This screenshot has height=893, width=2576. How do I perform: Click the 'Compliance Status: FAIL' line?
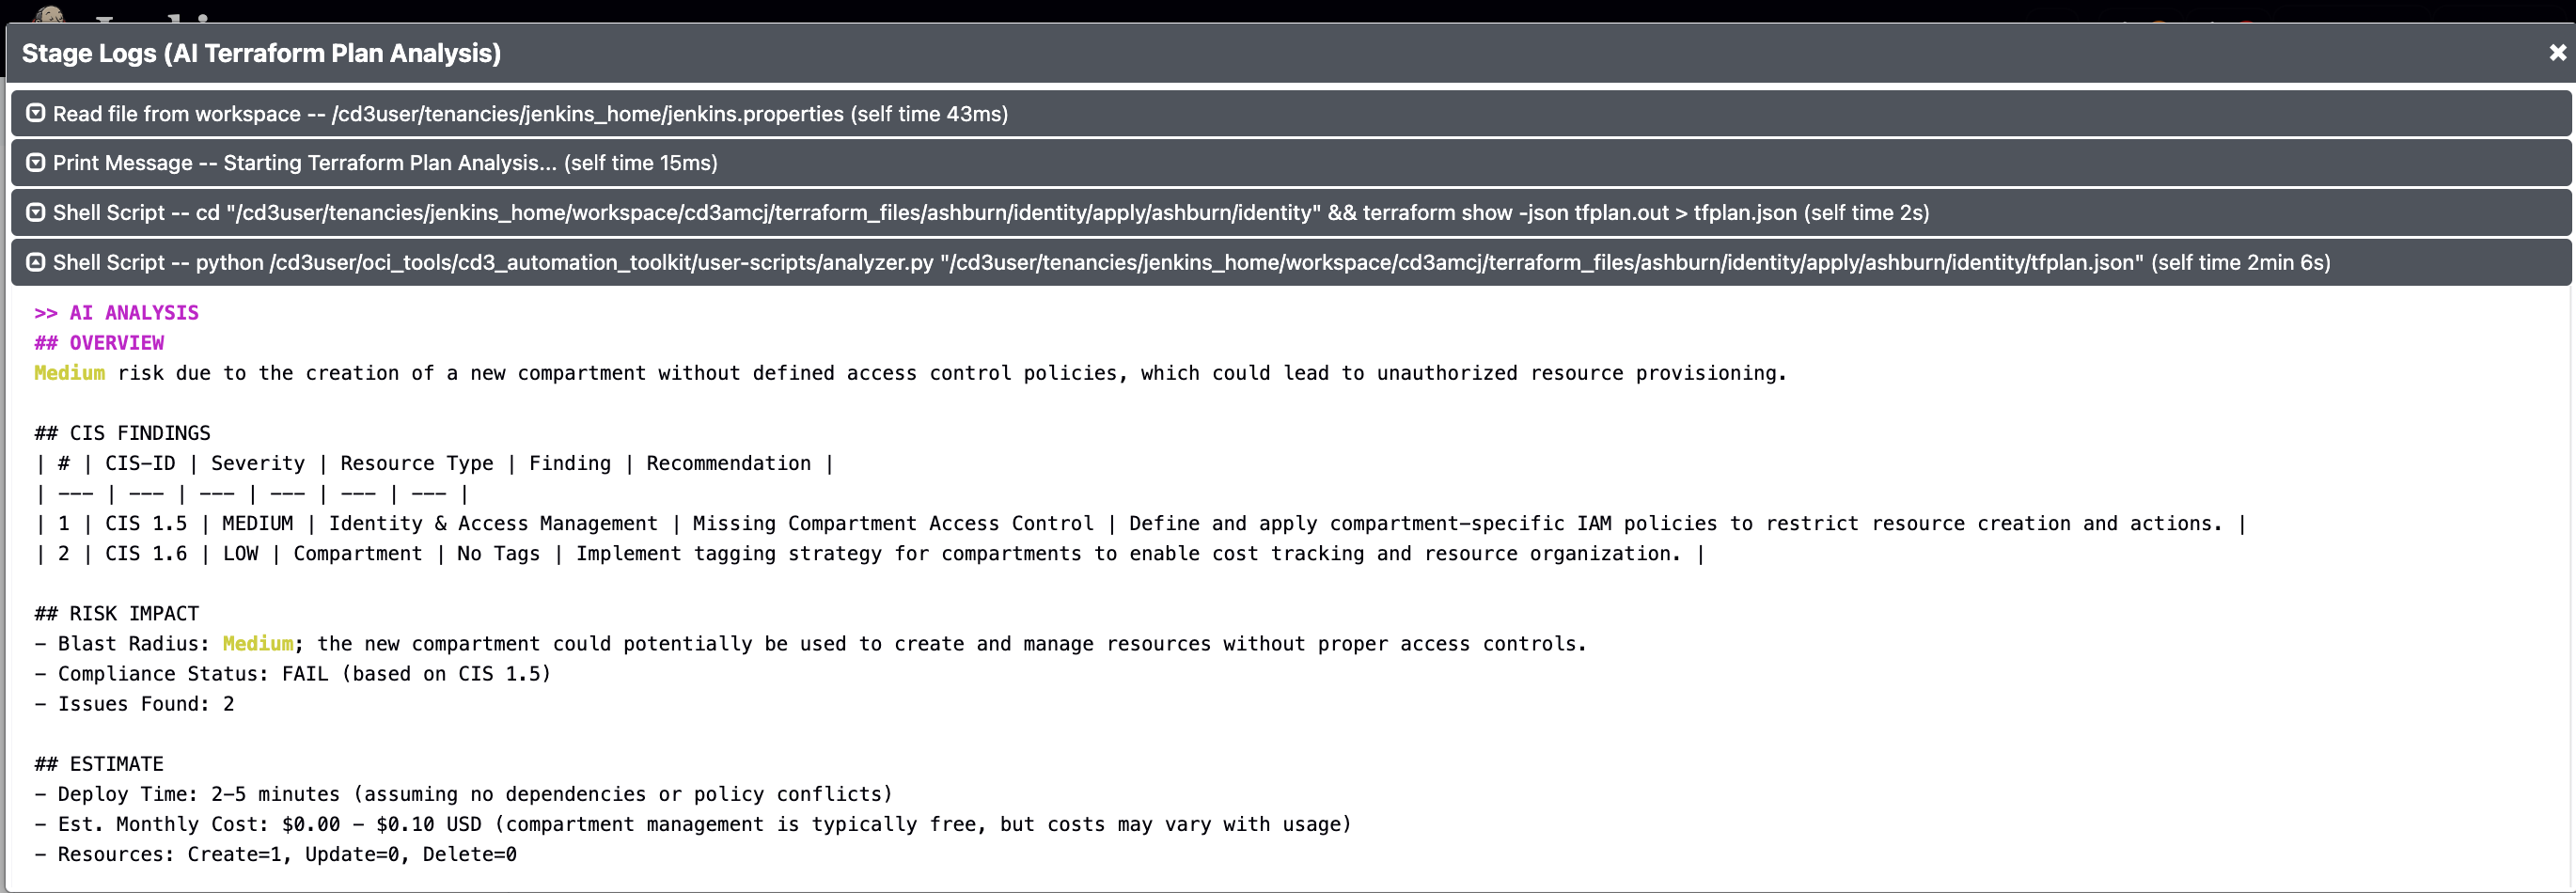[292, 673]
